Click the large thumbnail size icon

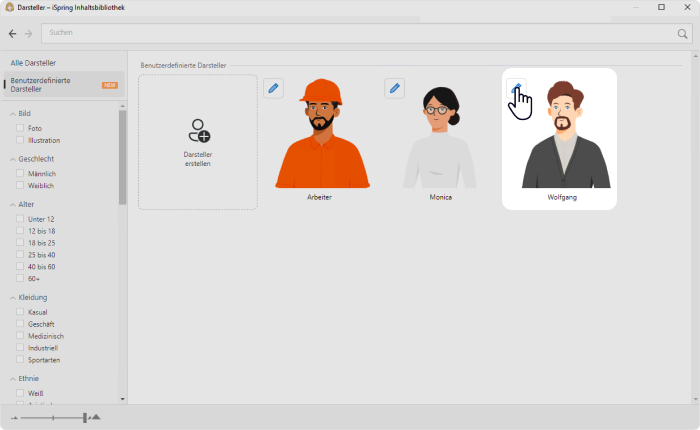(x=96, y=417)
